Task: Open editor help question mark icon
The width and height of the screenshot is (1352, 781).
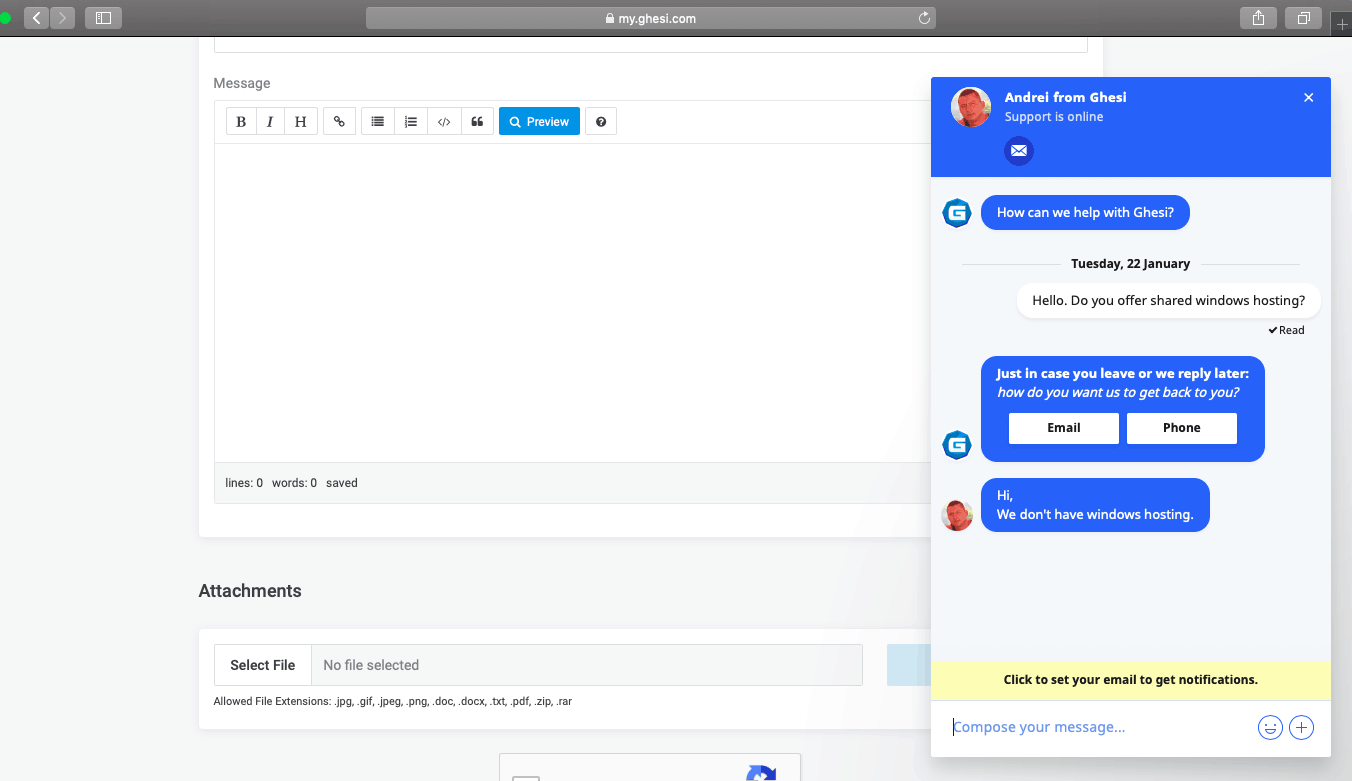Action: click(601, 122)
